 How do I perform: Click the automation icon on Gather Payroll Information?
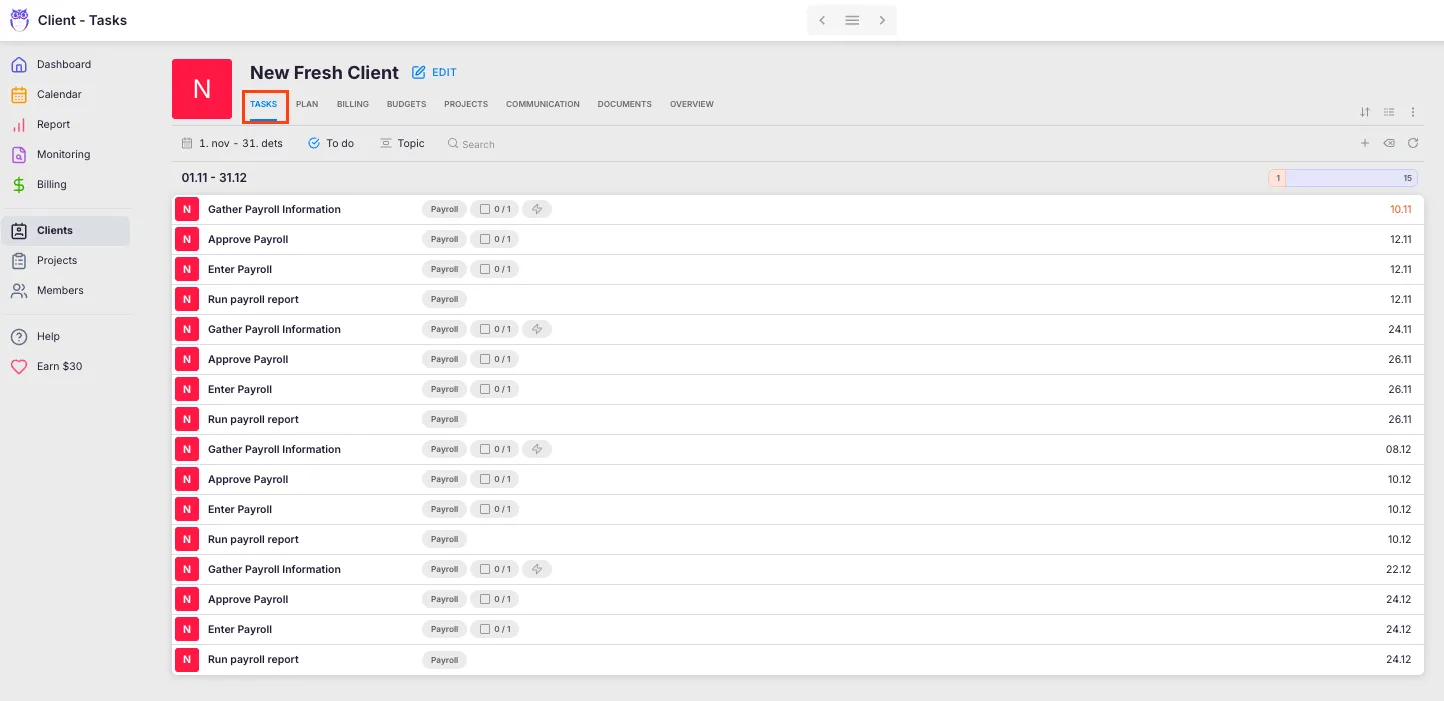click(x=536, y=209)
